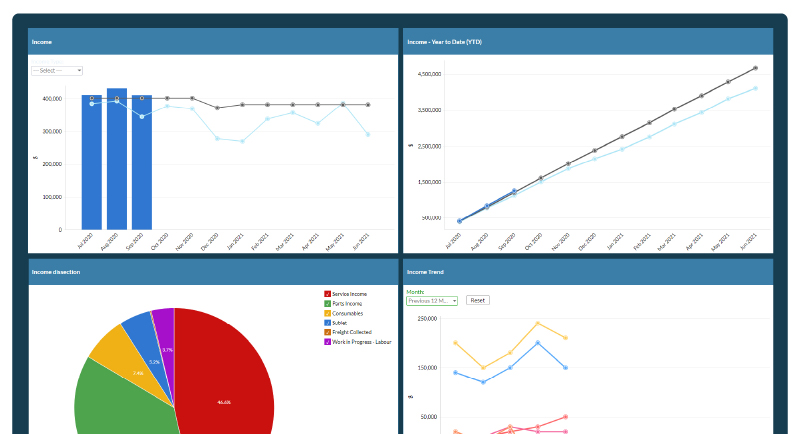The width and height of the screenshot is (800, 434).
Task: Click the blue line peak in Income Trend
Action: click(538, 343)
